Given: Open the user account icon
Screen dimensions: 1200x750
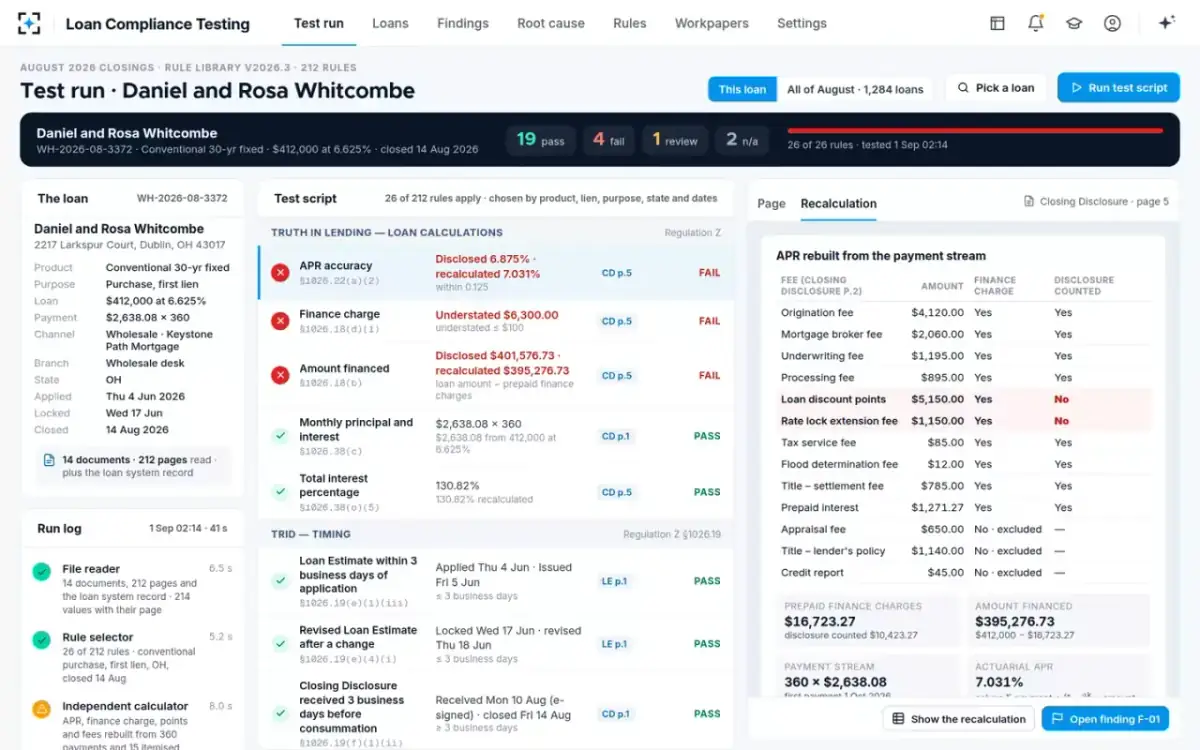Looking at the screenshot, I should coord(1112,23).
